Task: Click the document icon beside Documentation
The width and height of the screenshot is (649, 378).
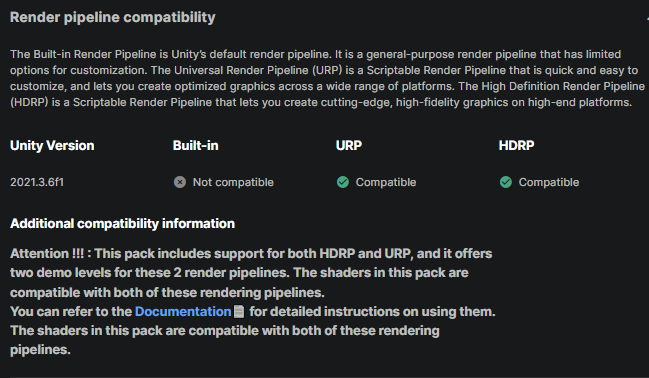Action: [239, 312]
